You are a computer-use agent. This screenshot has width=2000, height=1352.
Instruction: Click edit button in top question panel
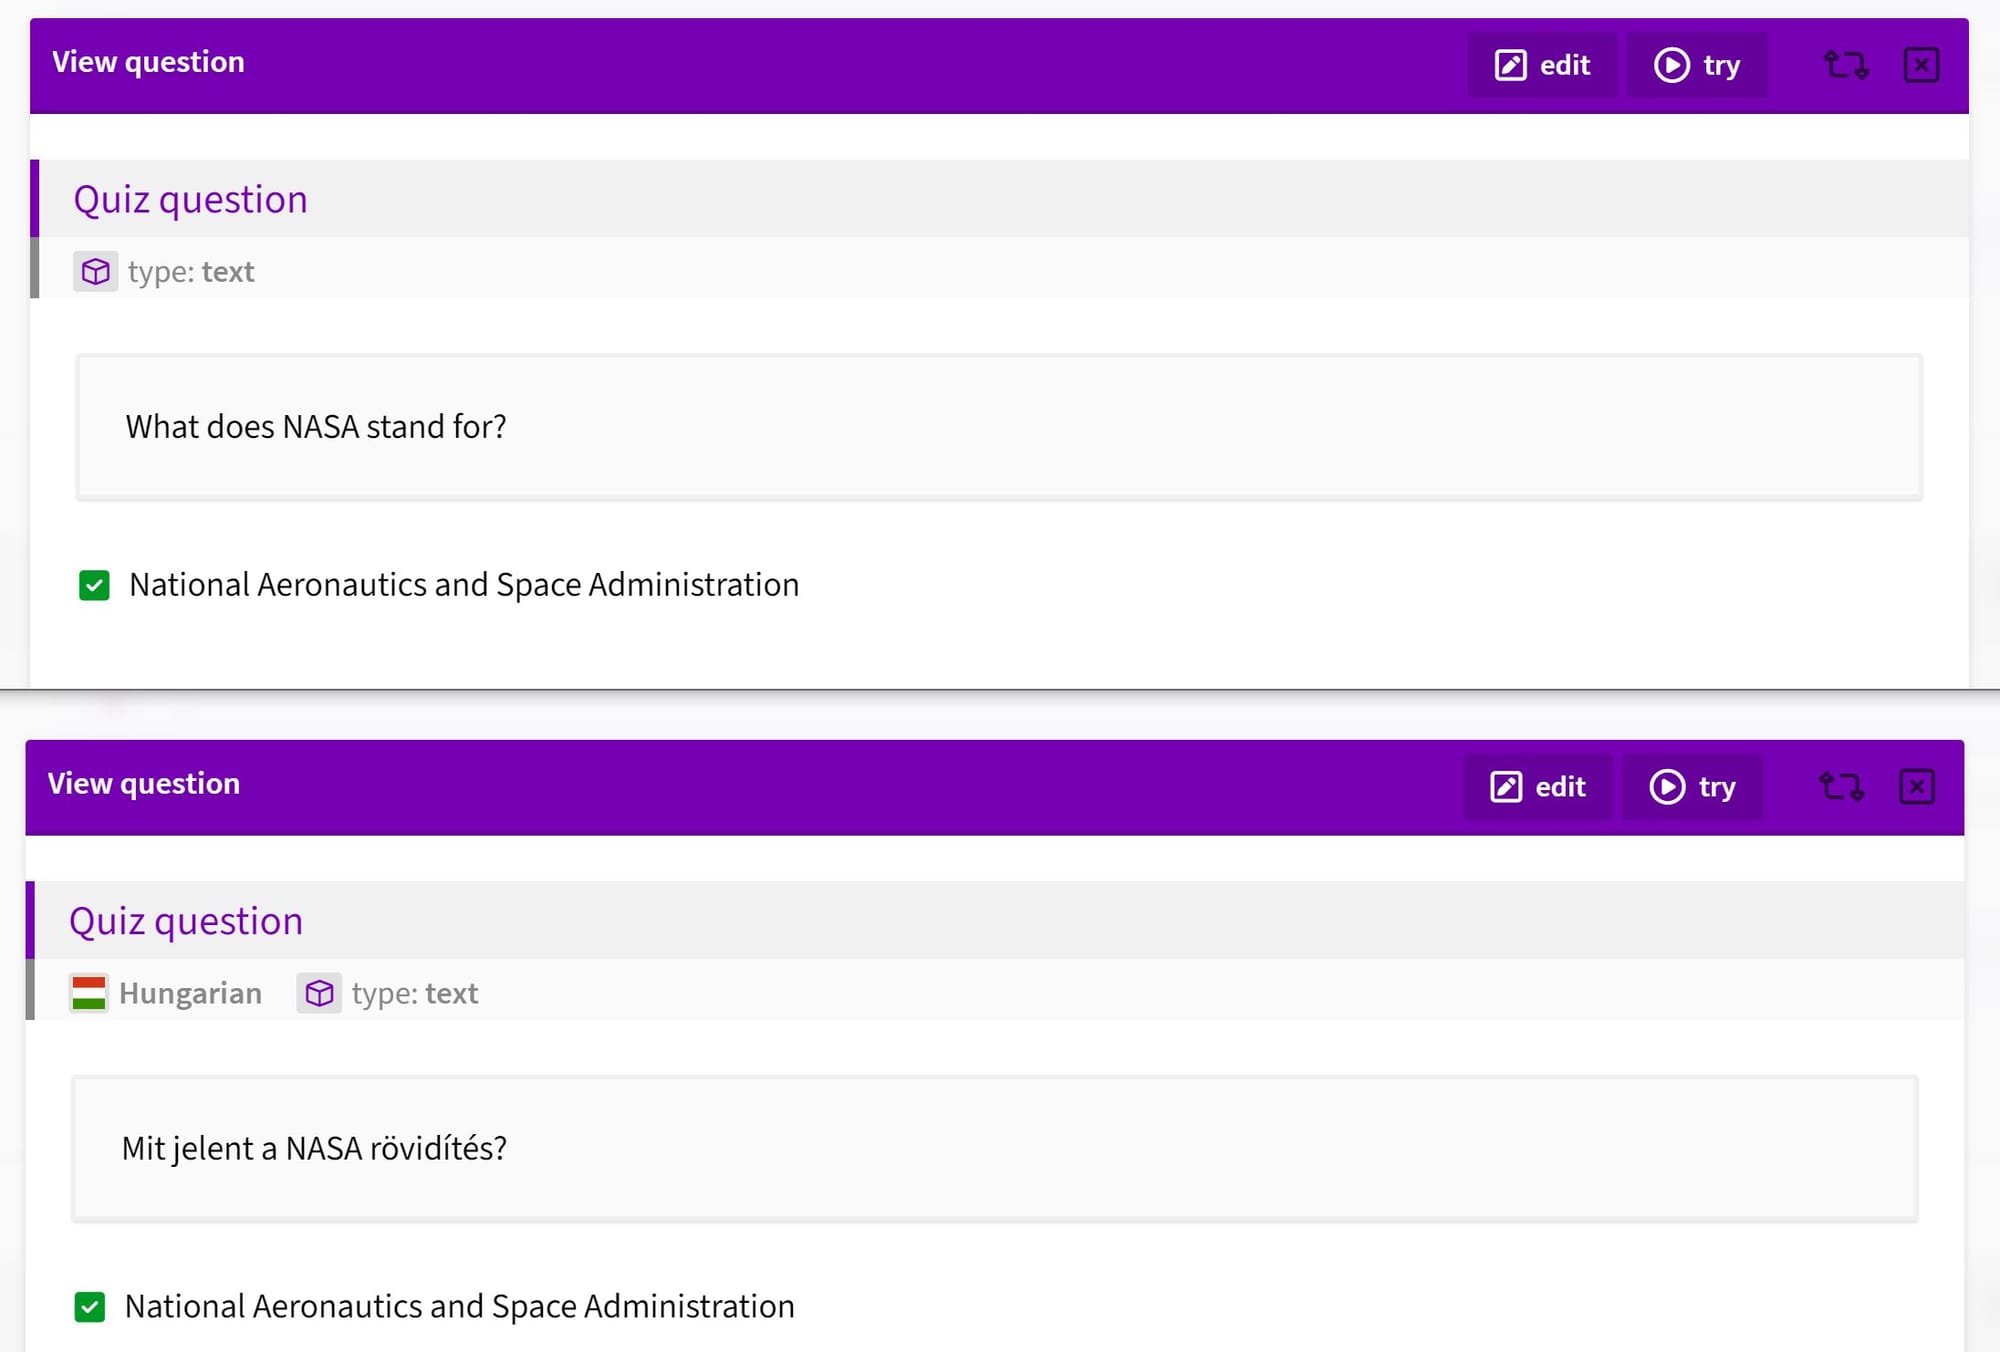(1541, 66)
